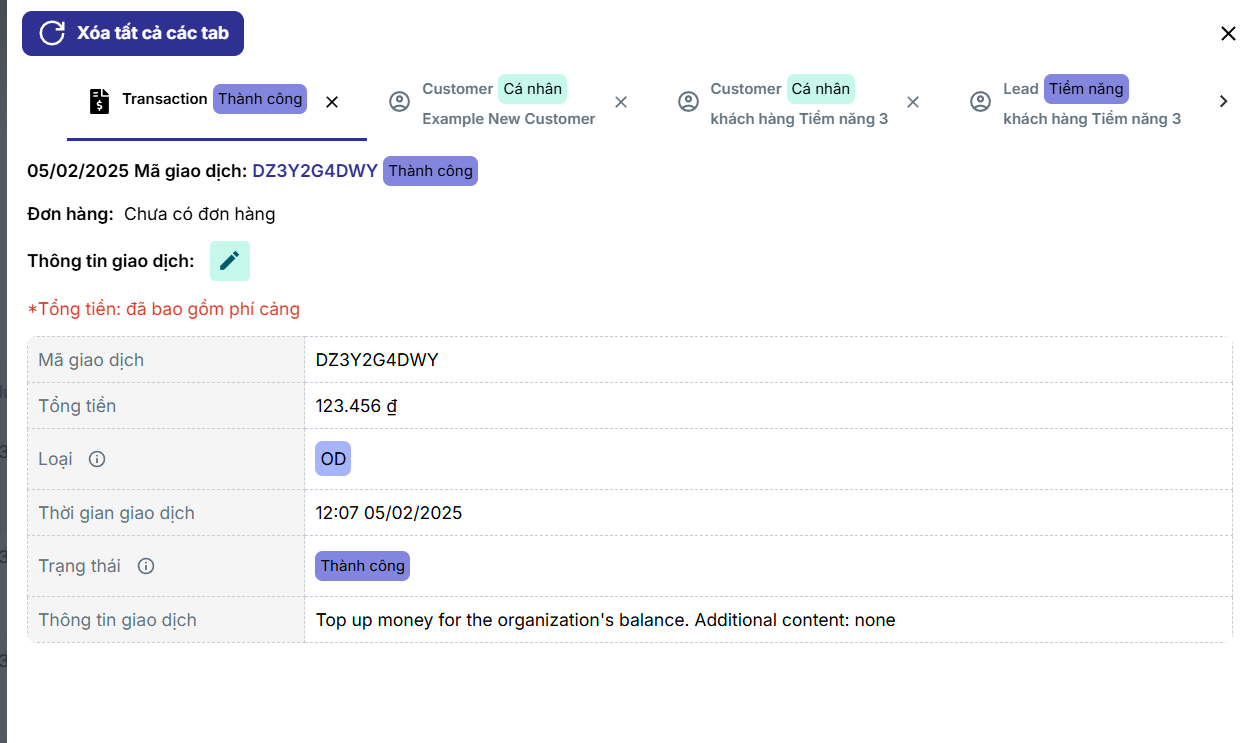Screen dimensions: 1250x743
Task: Click the refresh icon in Xóa tất cả các tab
Action: point(52,33)
